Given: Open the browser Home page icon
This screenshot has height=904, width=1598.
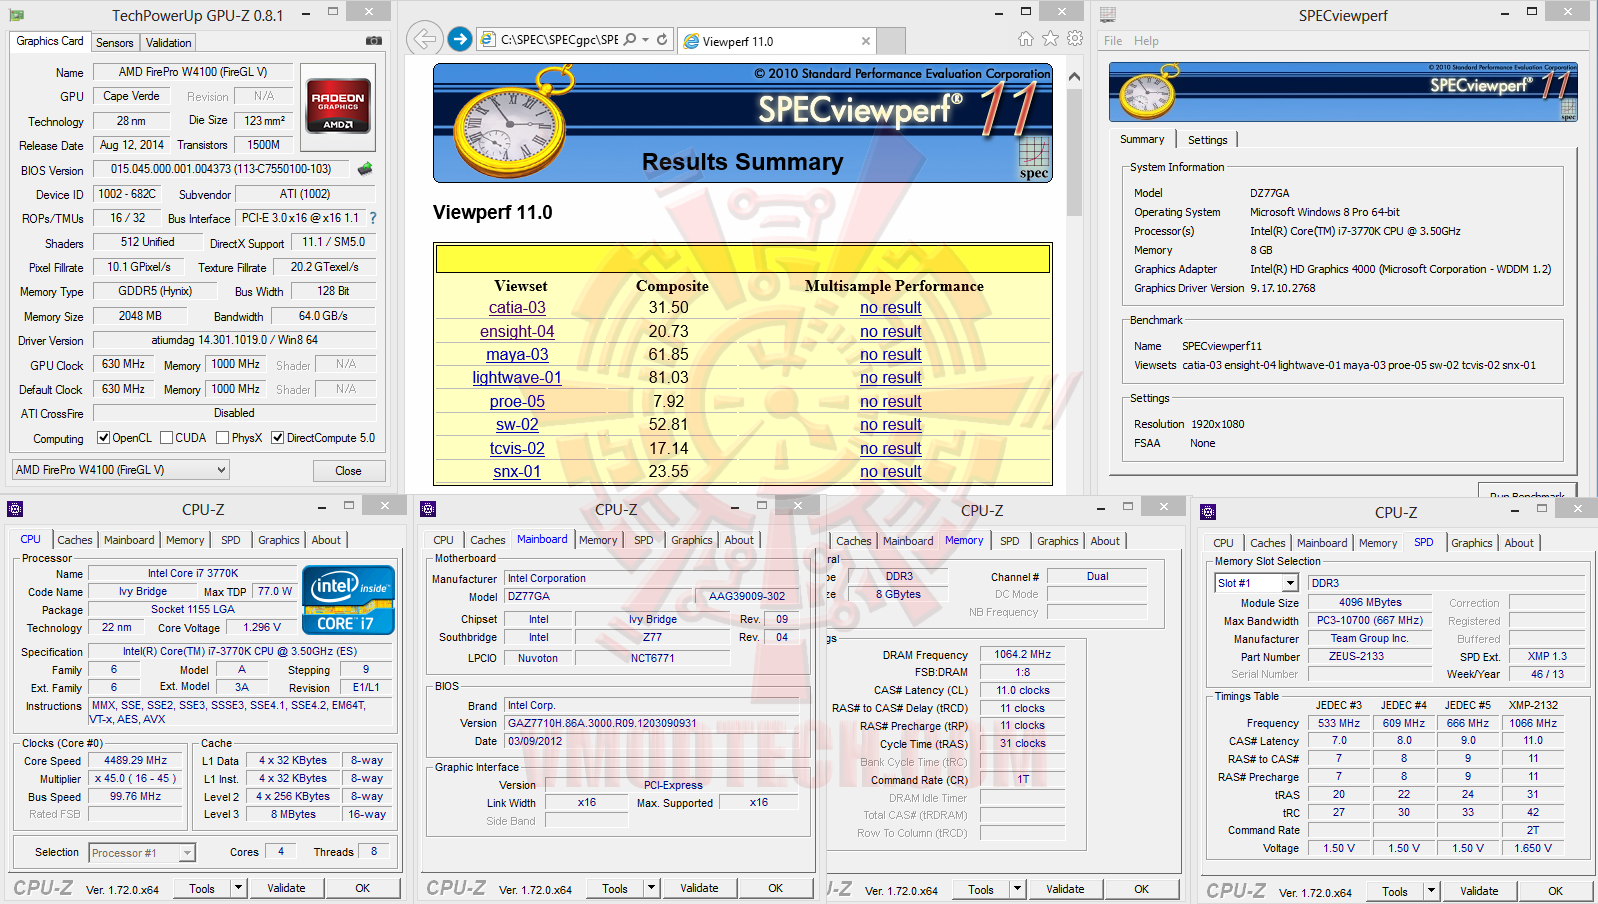Looking at the screenshot, I should pos(1026,39).
